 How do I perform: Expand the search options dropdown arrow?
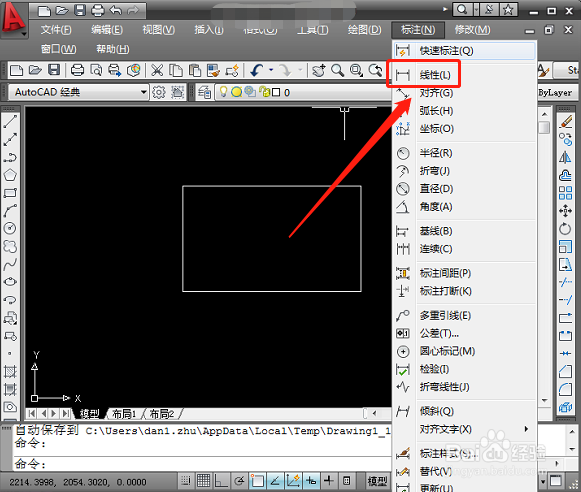coord(477,10)
